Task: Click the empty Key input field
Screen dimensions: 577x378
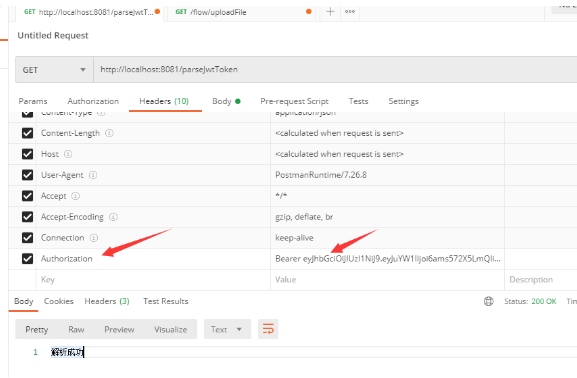Action: pos(153,280)
